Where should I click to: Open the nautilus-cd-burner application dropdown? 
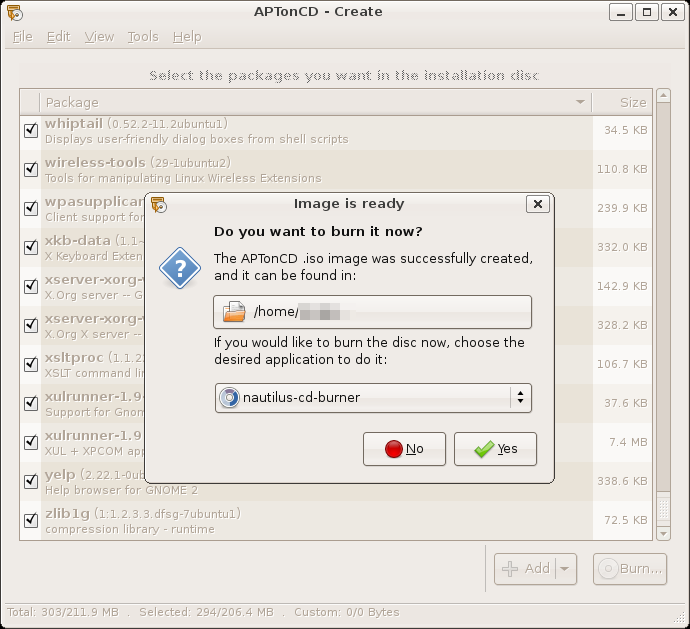click(373, 398)
